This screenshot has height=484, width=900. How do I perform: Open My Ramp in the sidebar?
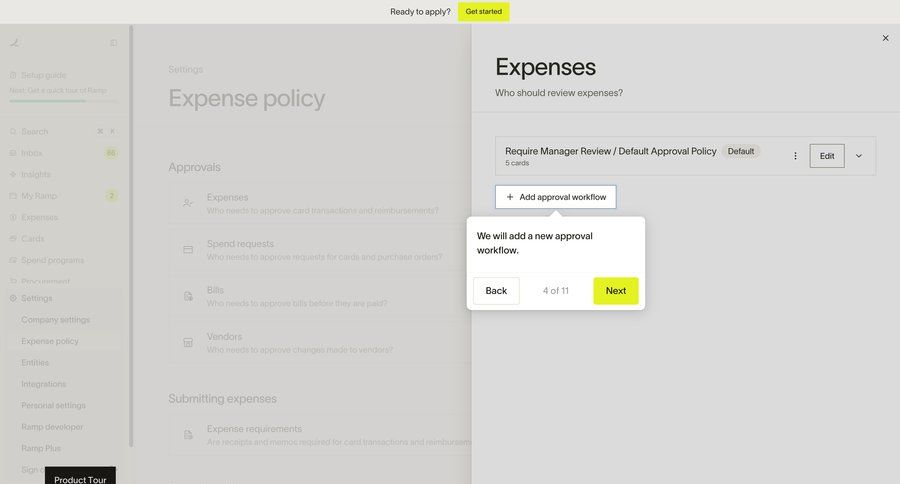(63, 196)
